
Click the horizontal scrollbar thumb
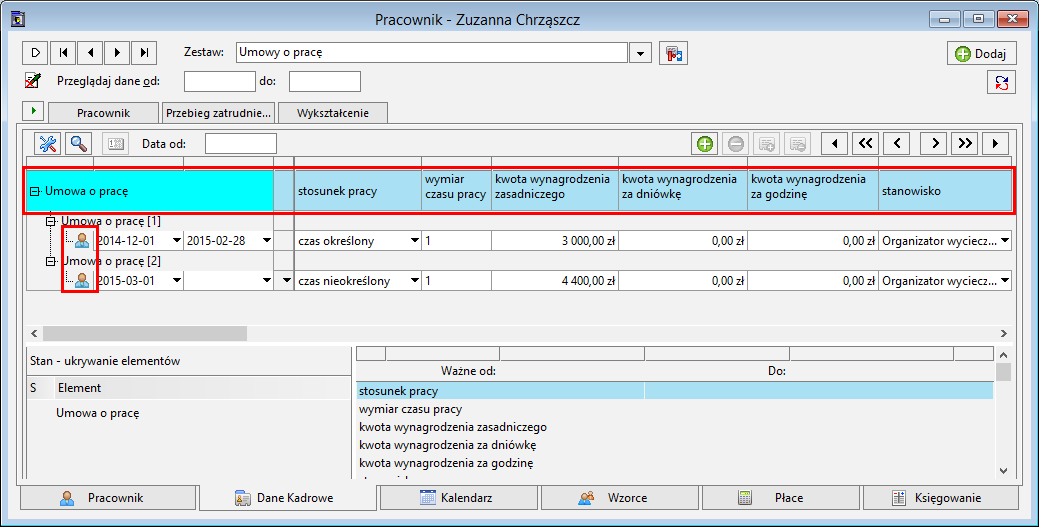(x=145, y=333)
